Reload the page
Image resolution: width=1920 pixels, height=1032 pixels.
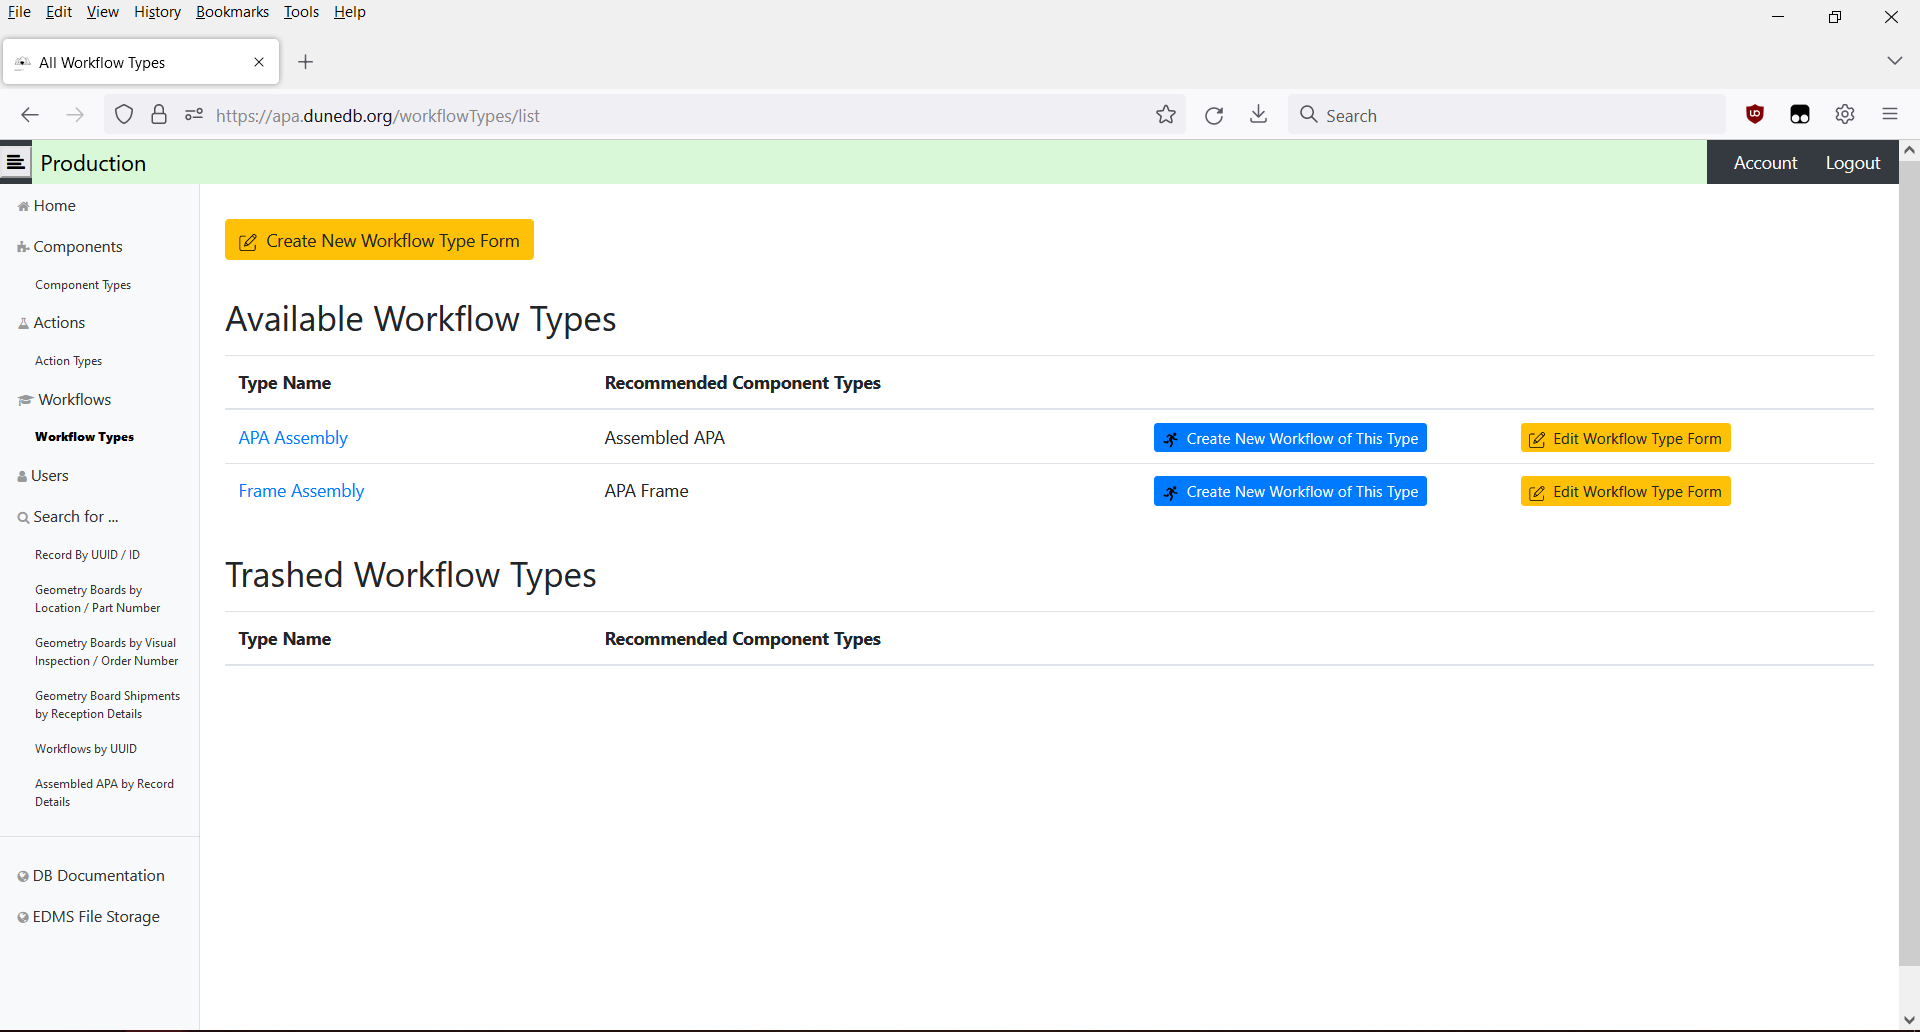(1214, 115)
